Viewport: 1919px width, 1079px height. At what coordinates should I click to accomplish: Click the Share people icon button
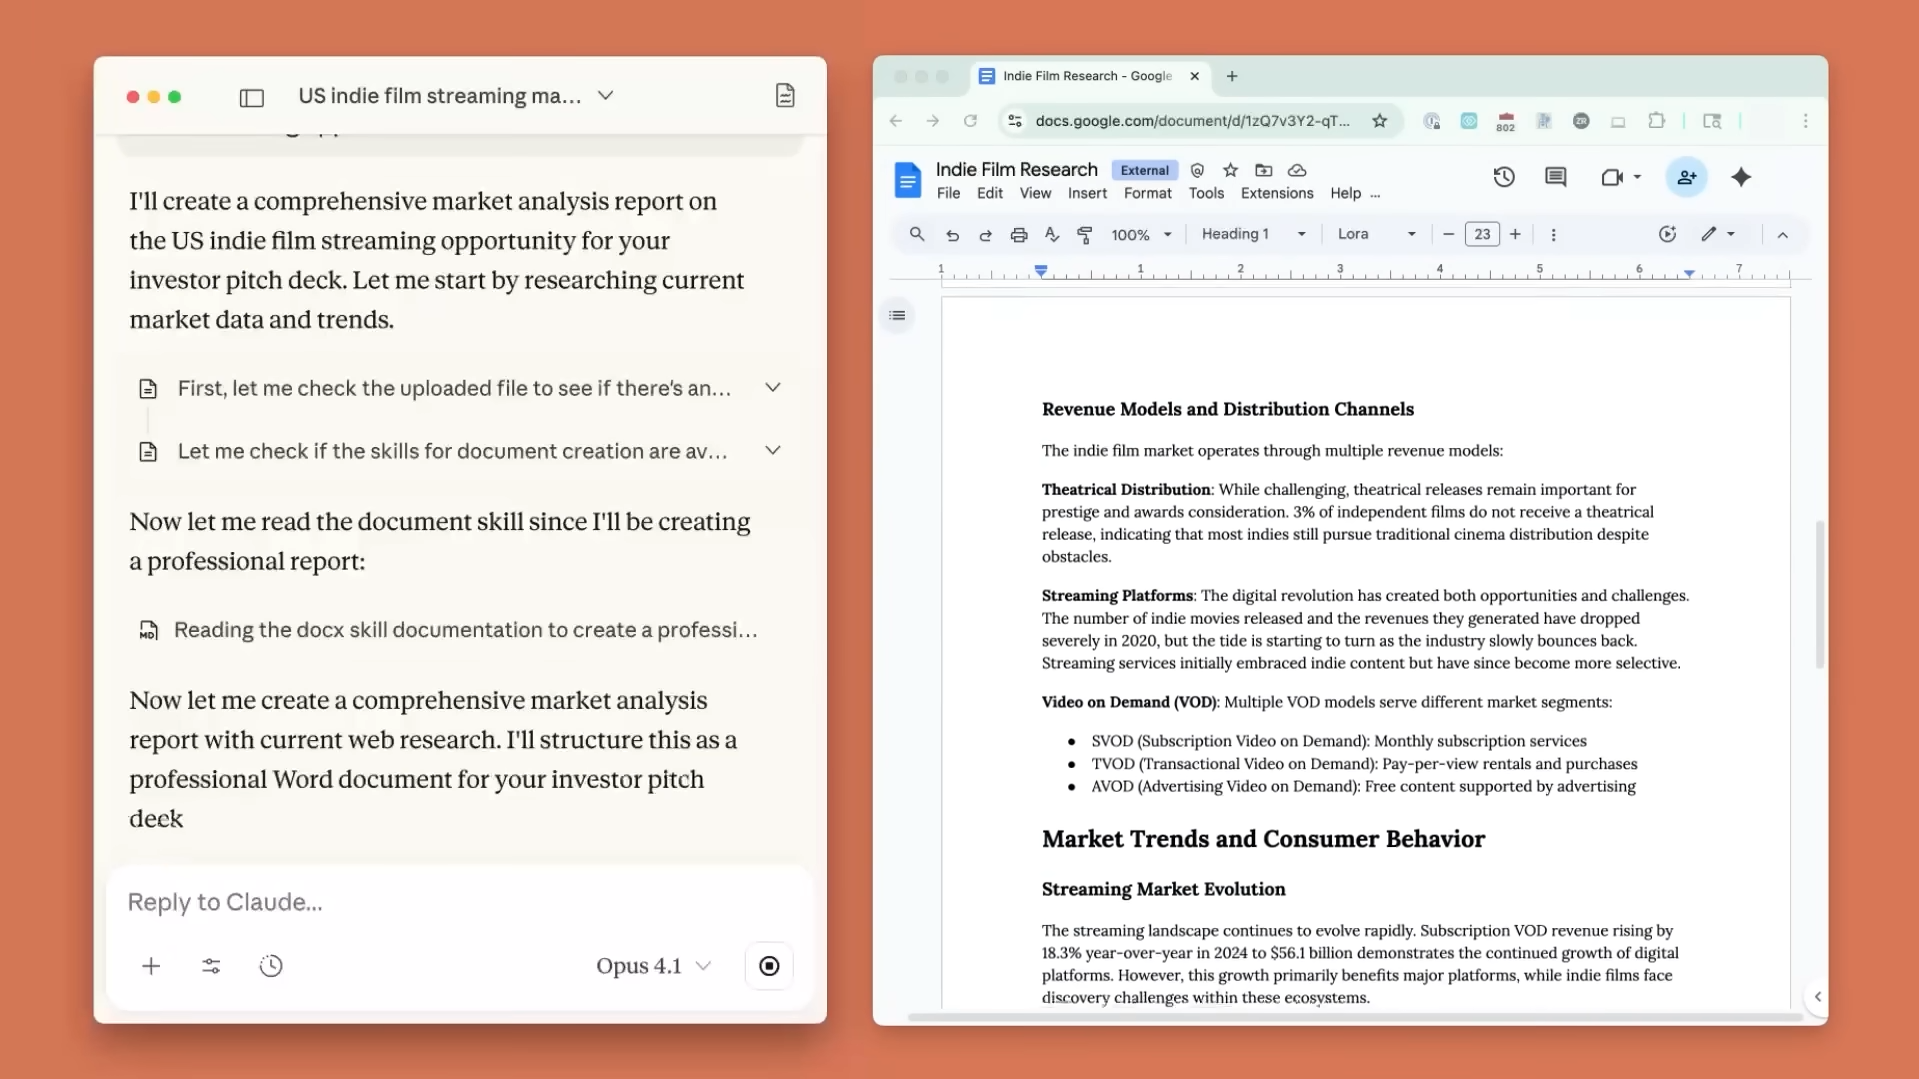coord(1686,178)
